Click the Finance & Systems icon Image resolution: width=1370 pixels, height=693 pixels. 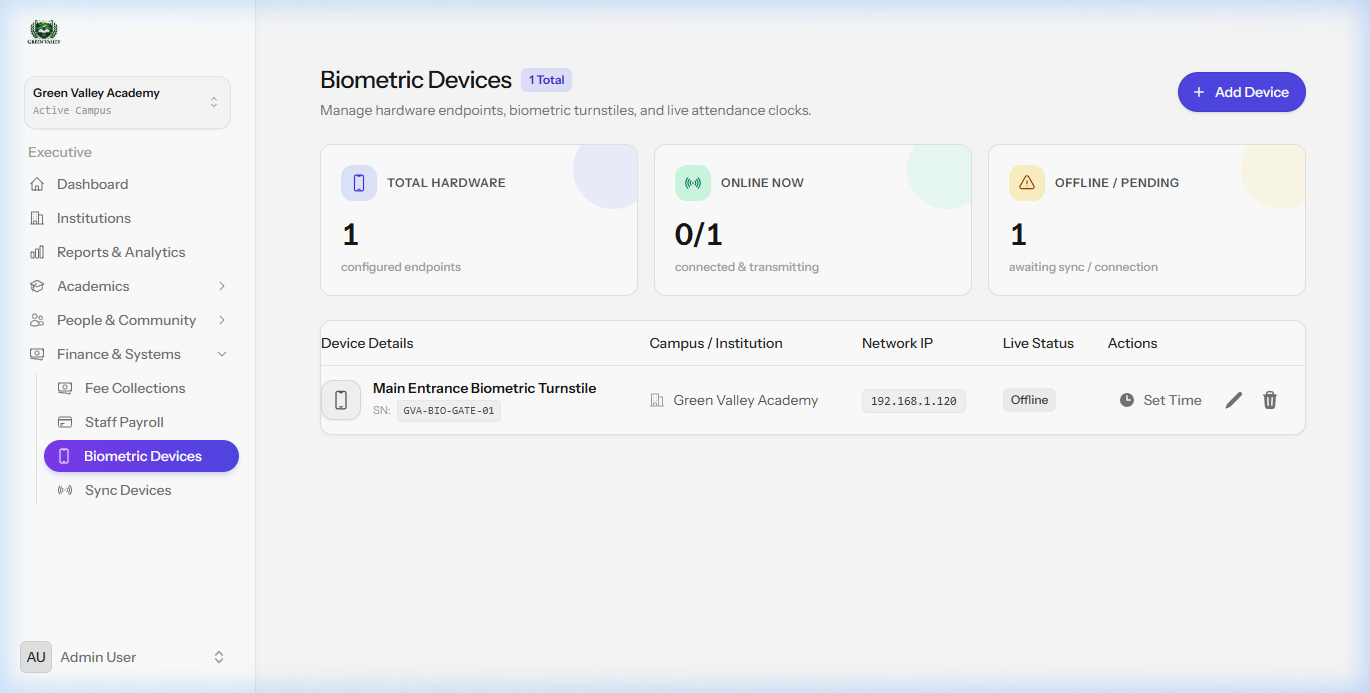pyautogui.click(x=37, y=354)
